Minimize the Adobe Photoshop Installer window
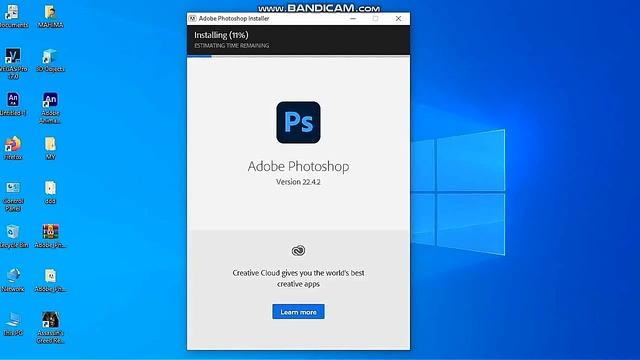 (353, 18)
